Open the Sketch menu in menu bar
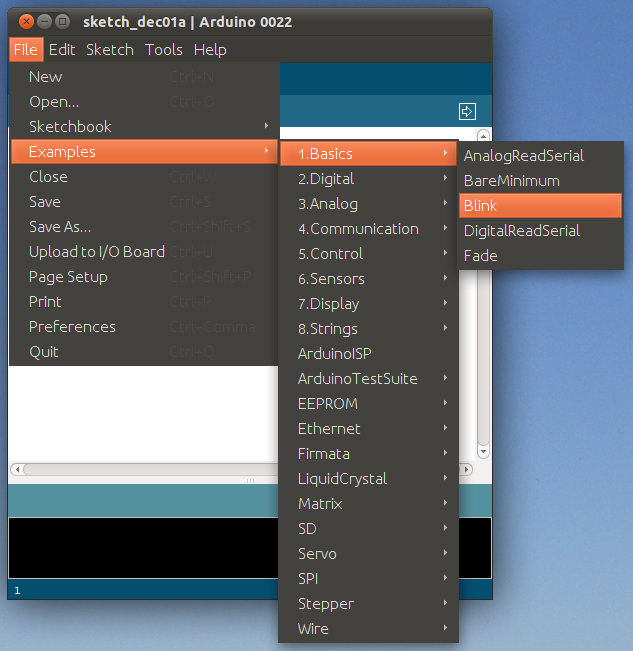 [x=110, y=49]
